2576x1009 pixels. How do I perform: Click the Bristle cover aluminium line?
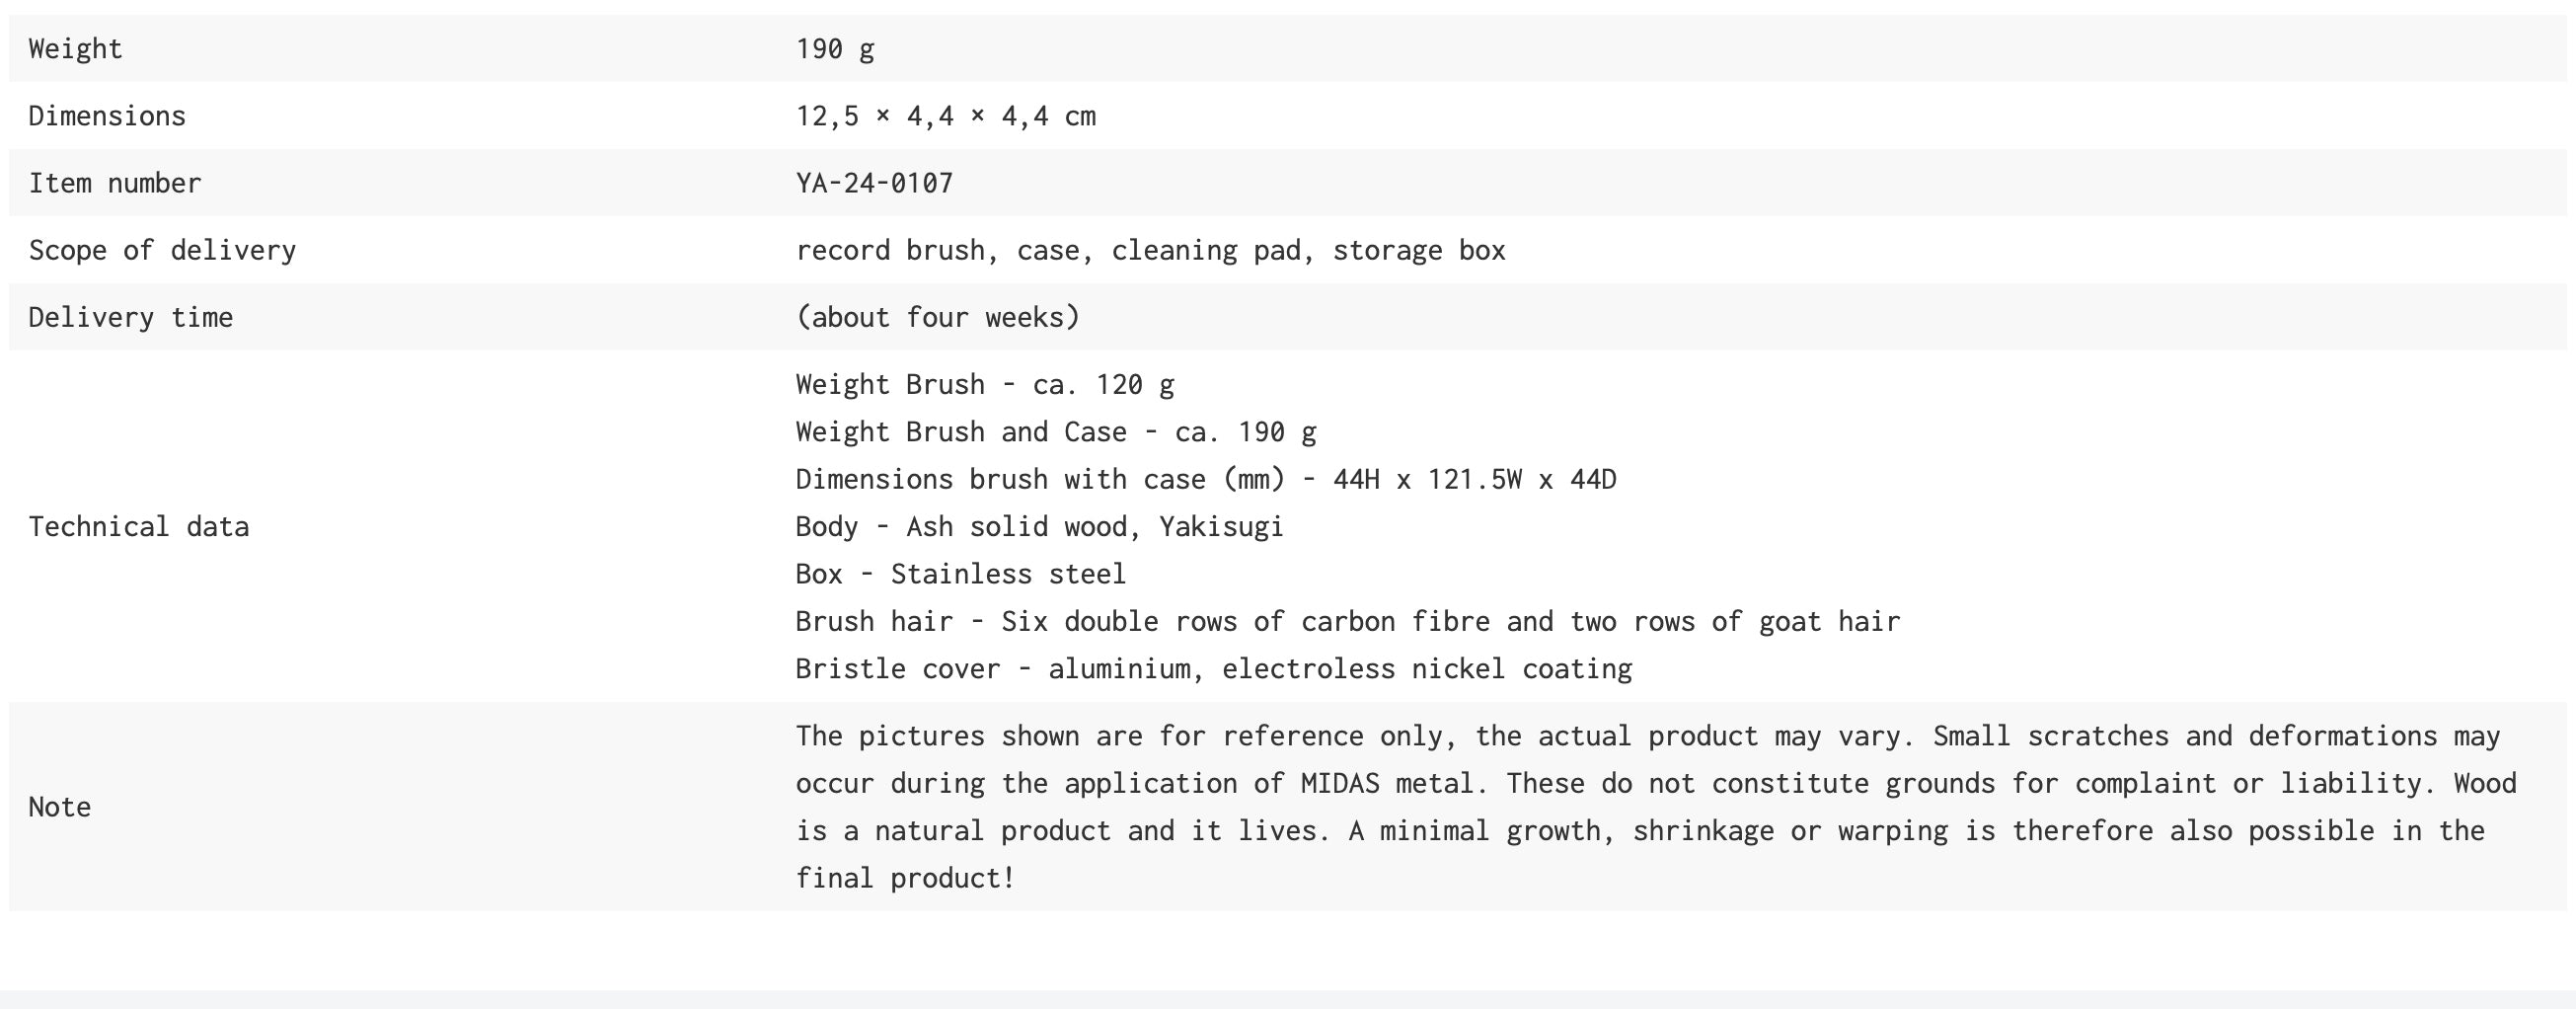[1213, 669]
